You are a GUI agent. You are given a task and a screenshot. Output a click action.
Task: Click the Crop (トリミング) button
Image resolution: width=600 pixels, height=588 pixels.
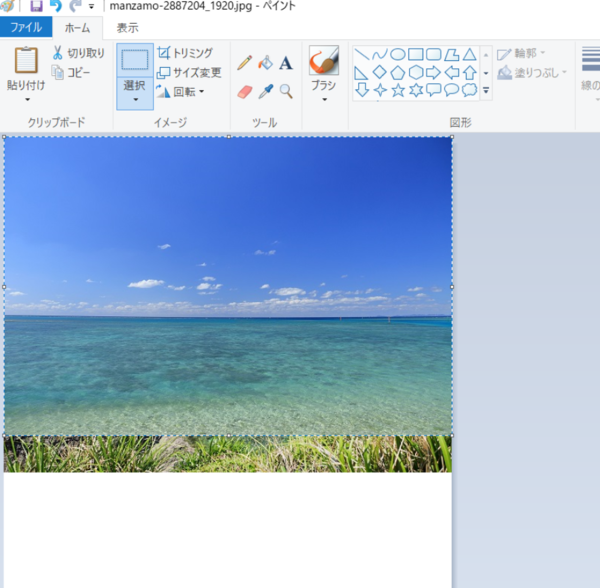pos(185,53)
